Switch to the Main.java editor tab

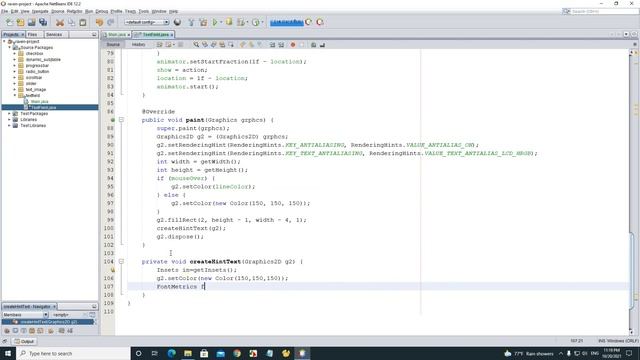(116, 35)
